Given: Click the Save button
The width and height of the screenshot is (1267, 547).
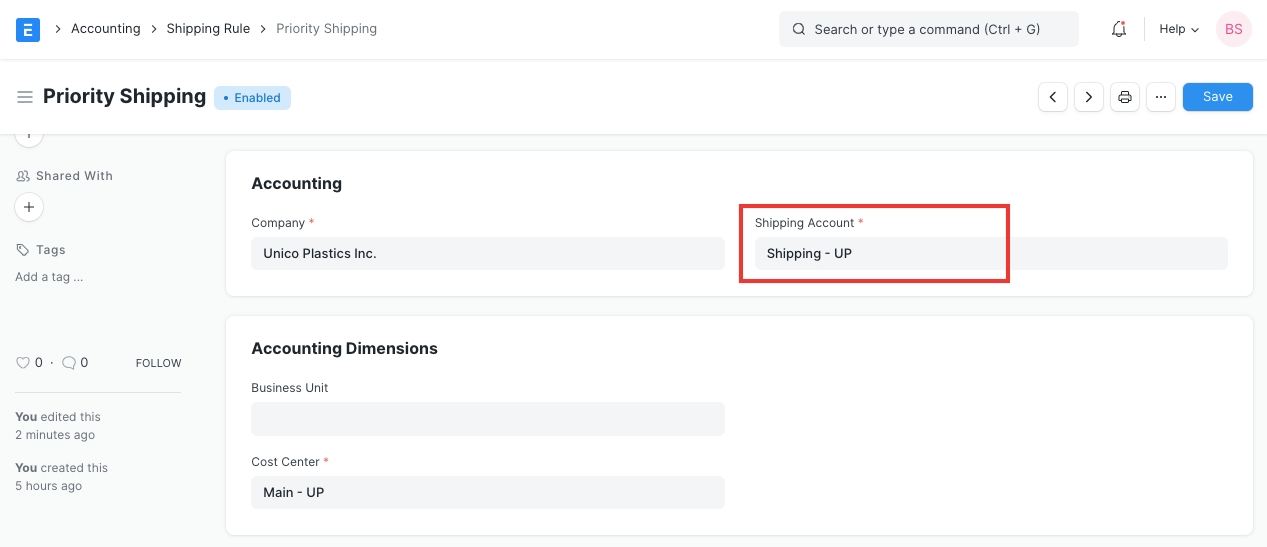Looking at the screenshot, I should [1217, 97].
